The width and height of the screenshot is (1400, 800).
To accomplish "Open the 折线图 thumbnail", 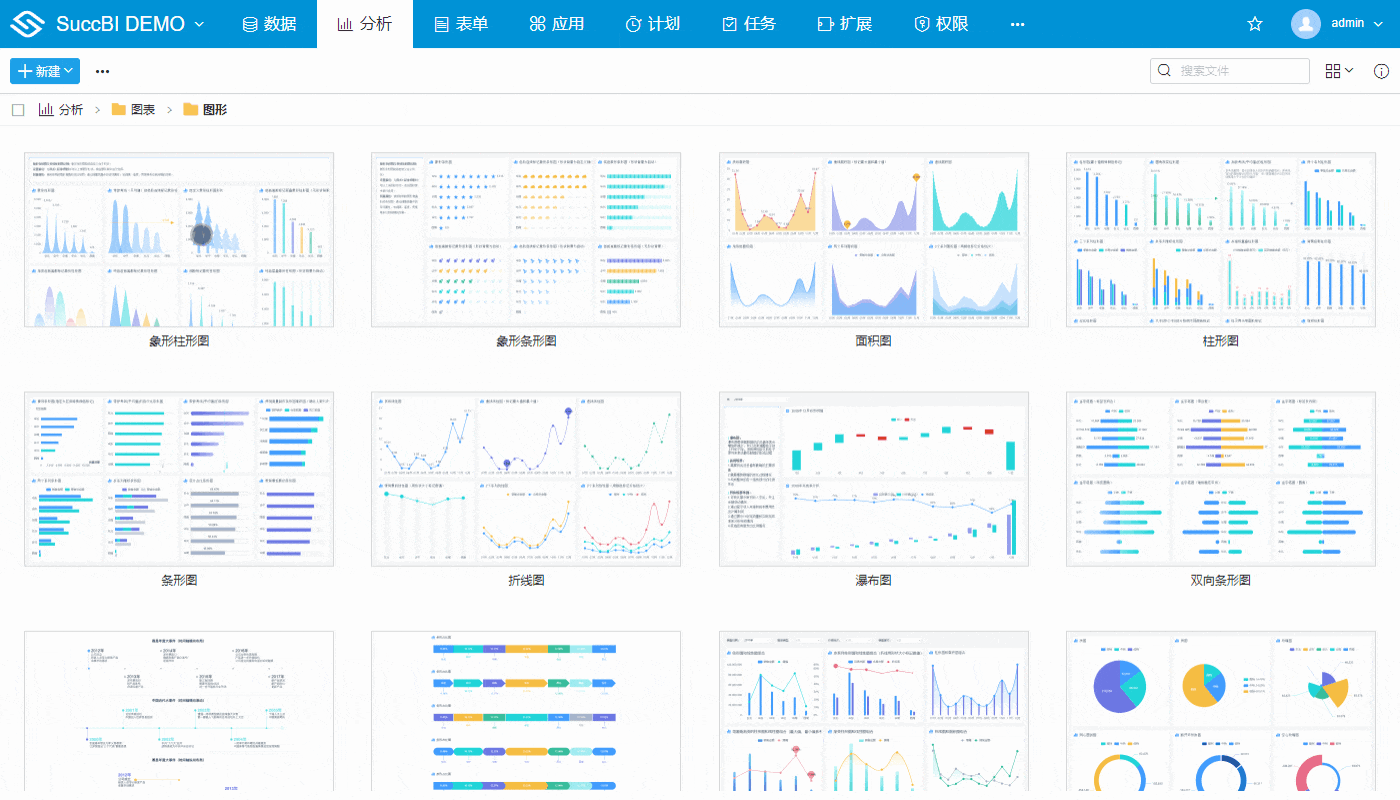I will pyautogui.click(x=526, y=479).
